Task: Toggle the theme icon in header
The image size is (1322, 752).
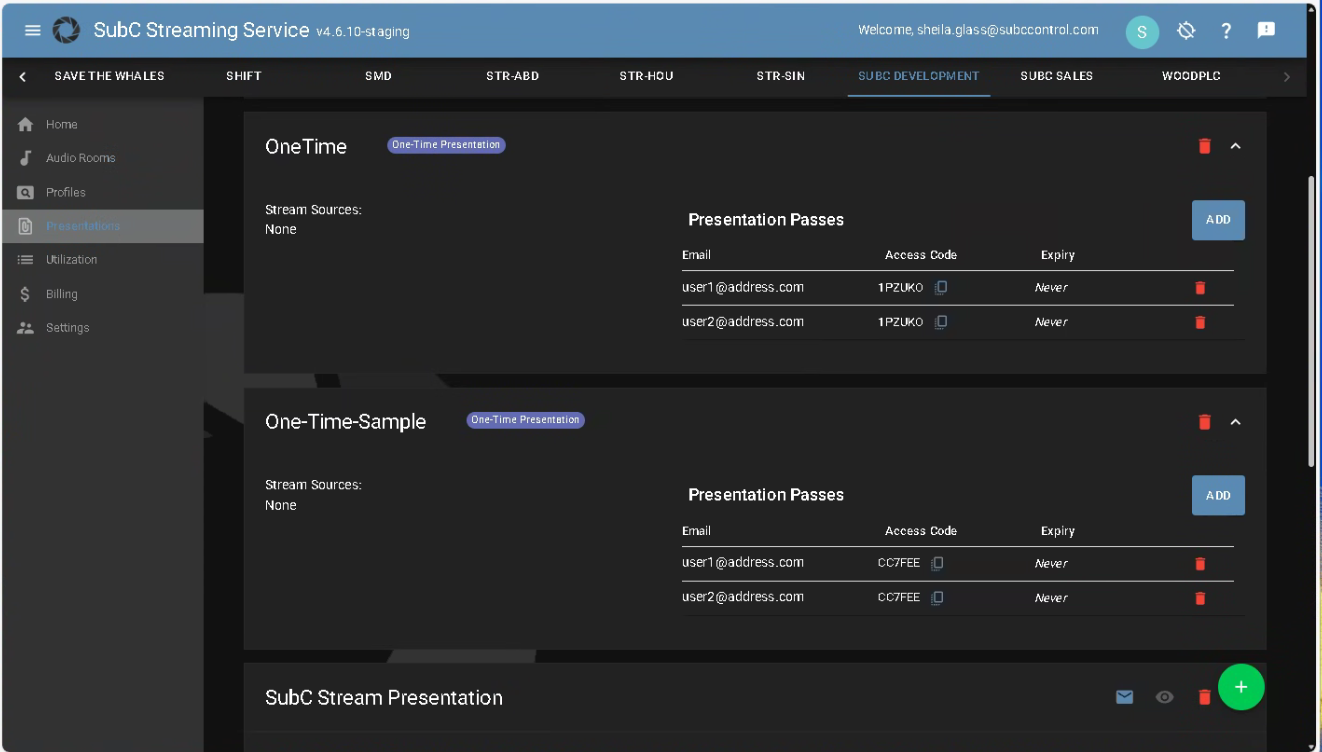Action: pyautogui.click(x=1186, y=31)
